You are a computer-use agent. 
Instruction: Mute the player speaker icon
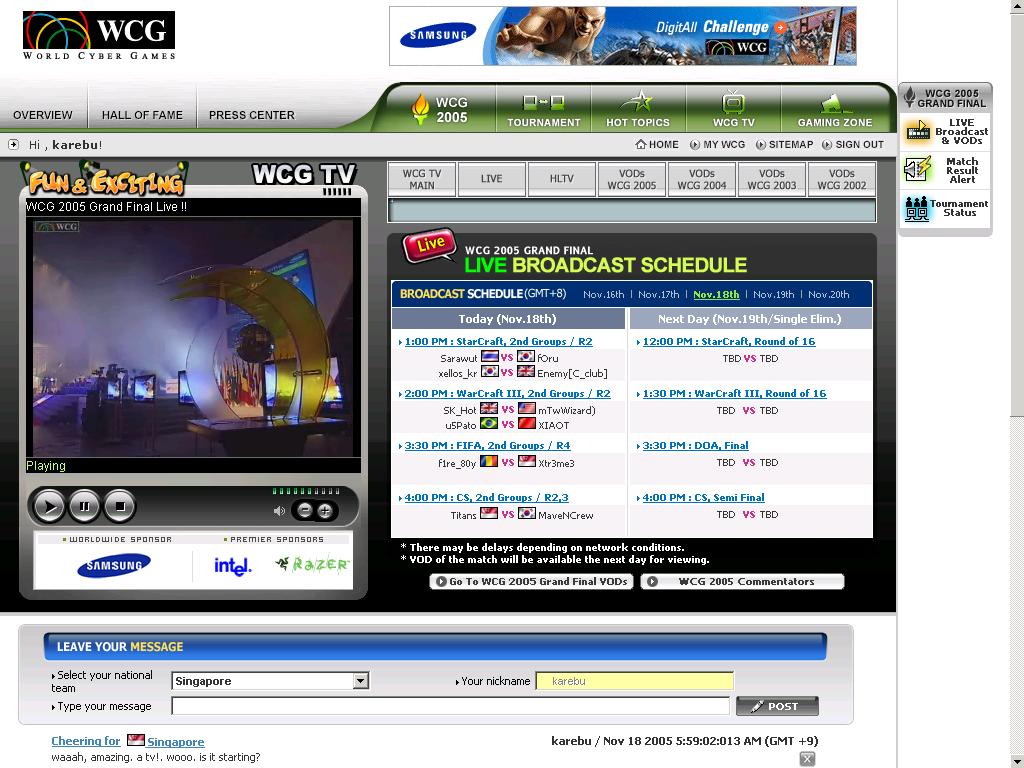click(x=279, y=511)
